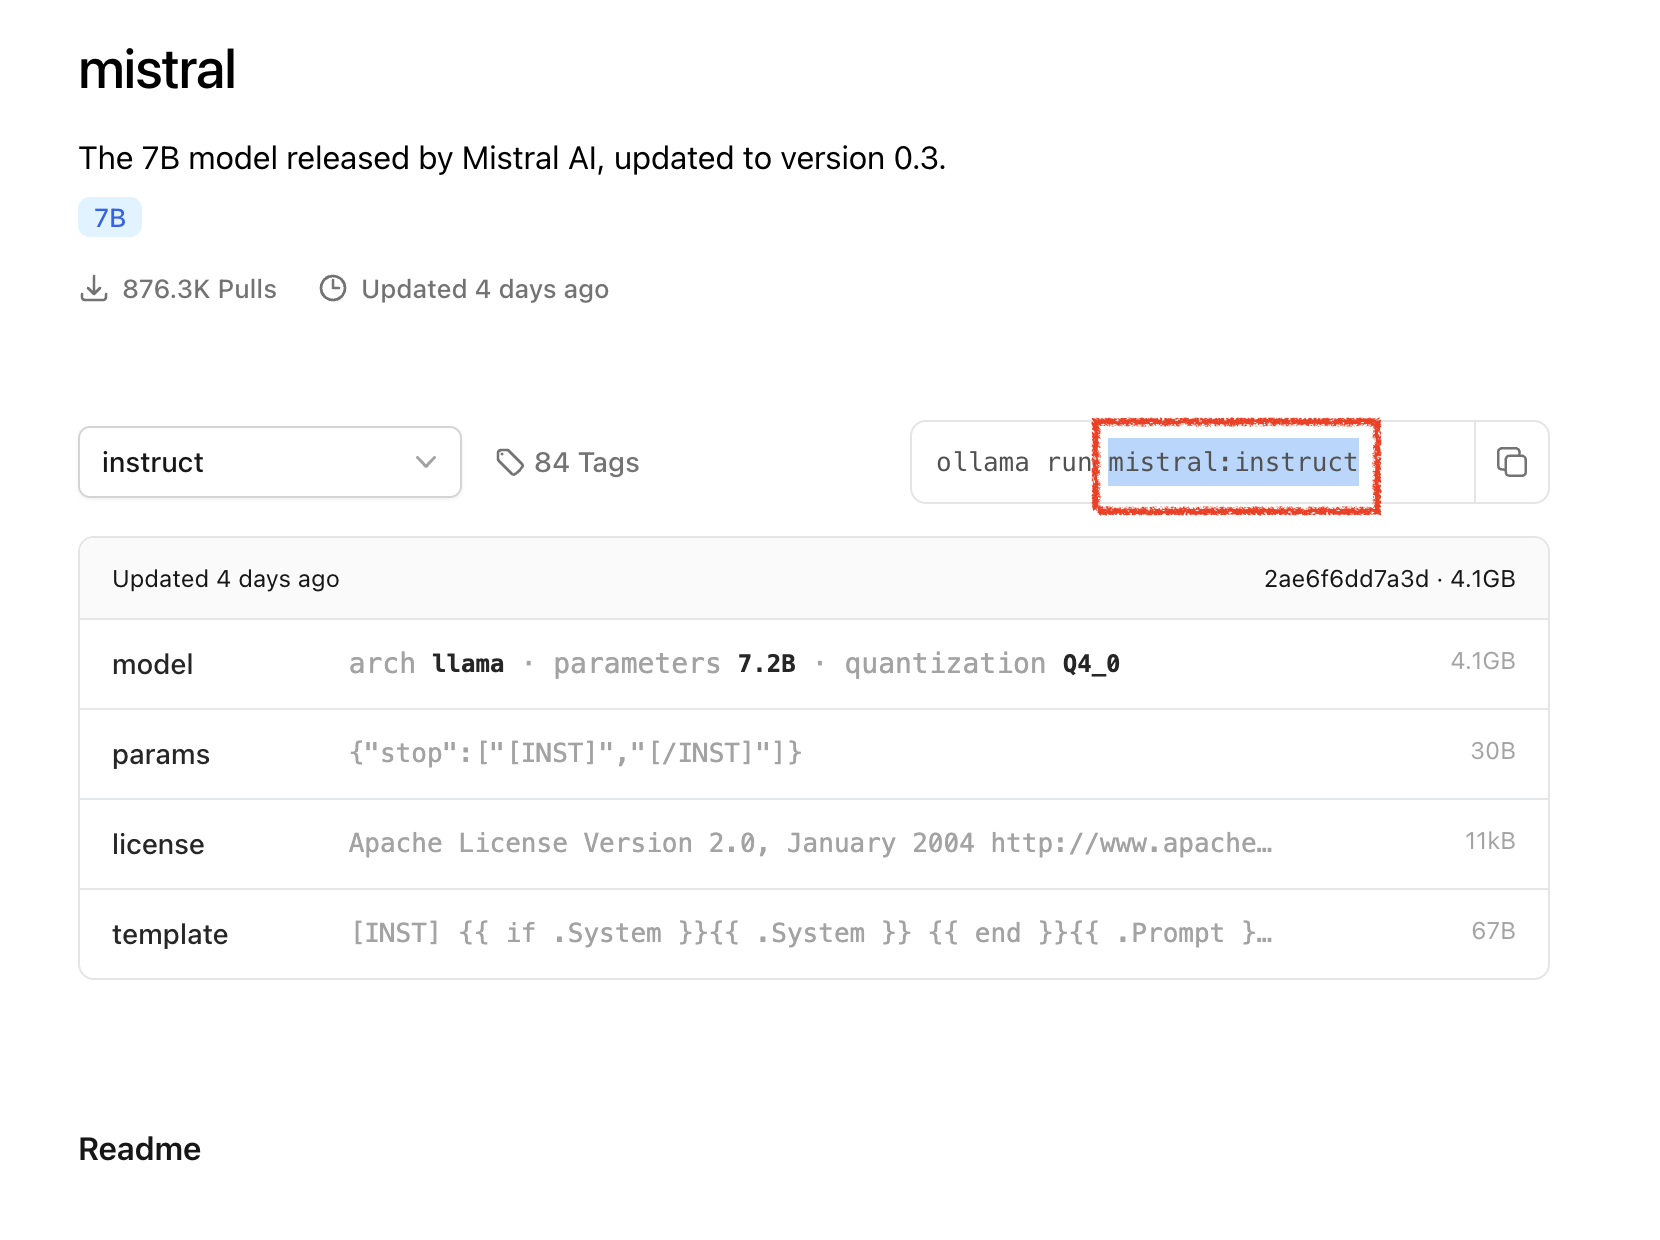
Task: Click the tag icon beside 84 Tags
Action: click(510, 462)
